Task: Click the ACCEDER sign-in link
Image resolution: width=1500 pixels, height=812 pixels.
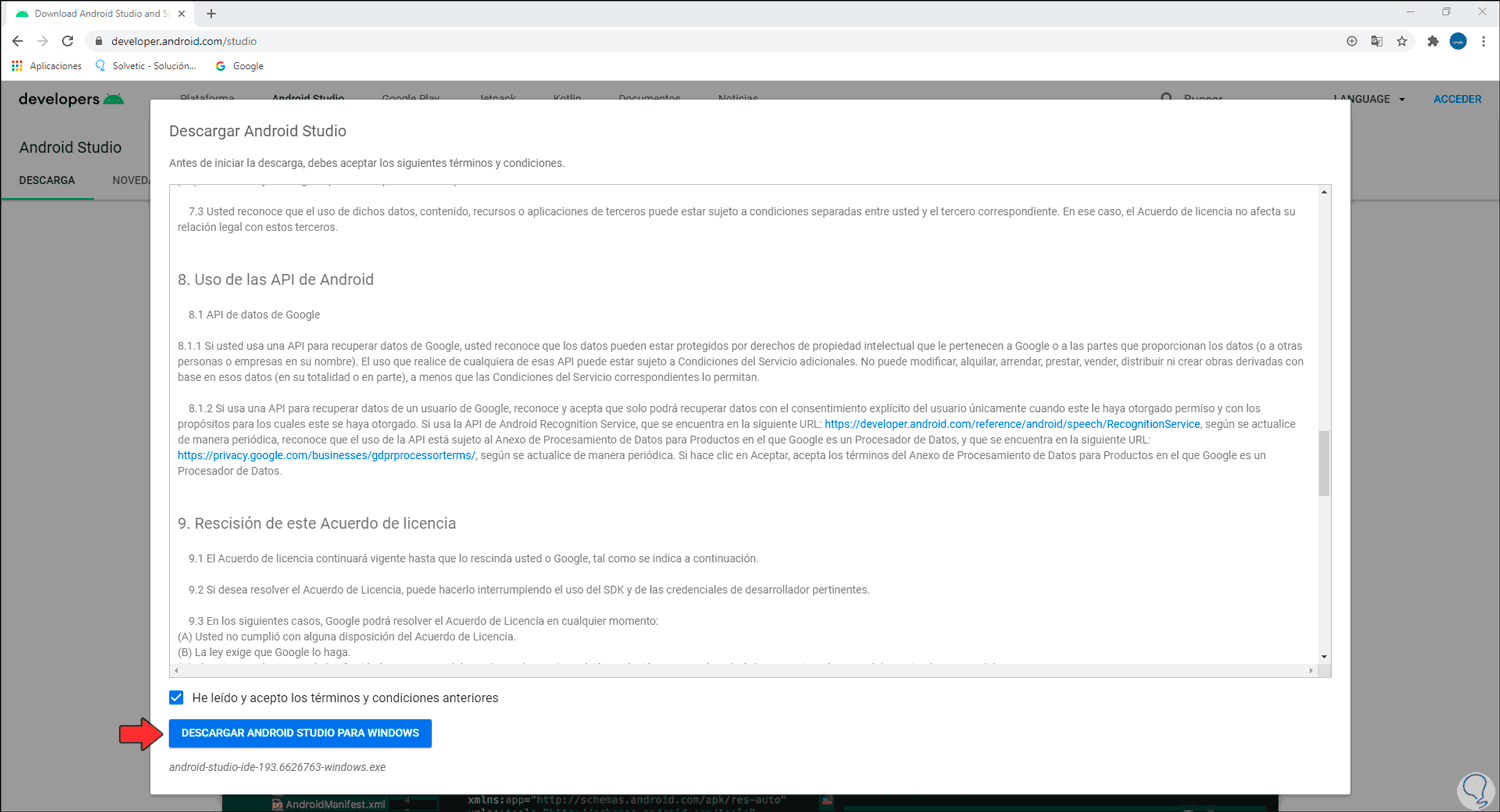Action: 1457,99
